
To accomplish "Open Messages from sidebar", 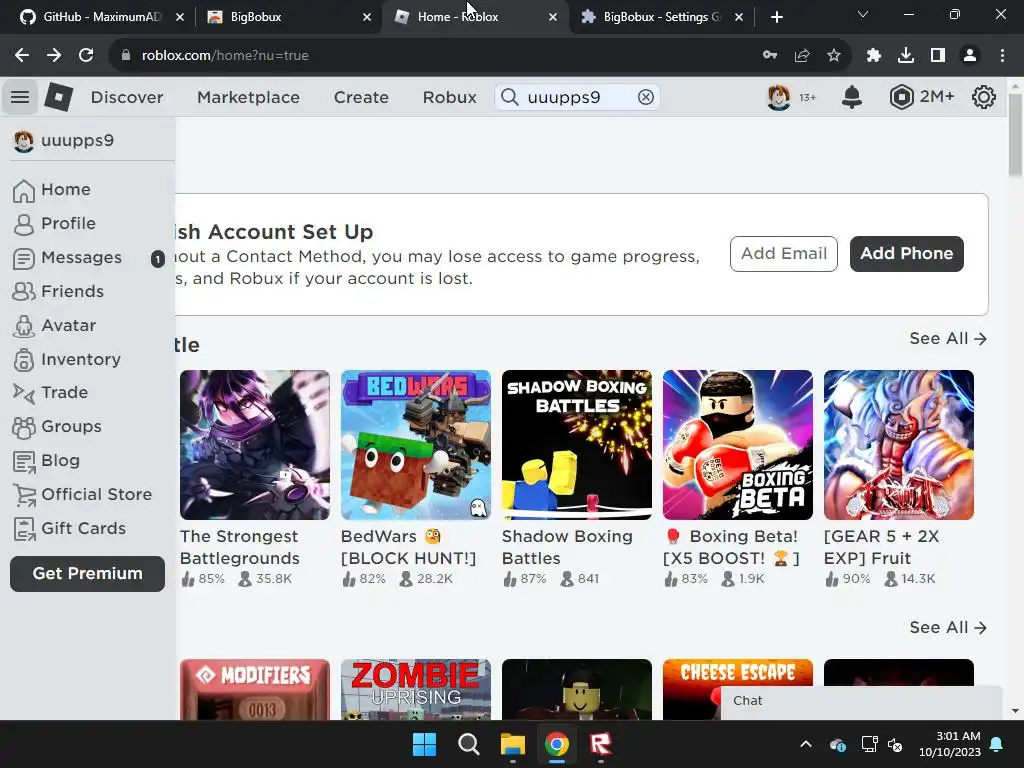I will pyautogui.click(x=88, y=257).
